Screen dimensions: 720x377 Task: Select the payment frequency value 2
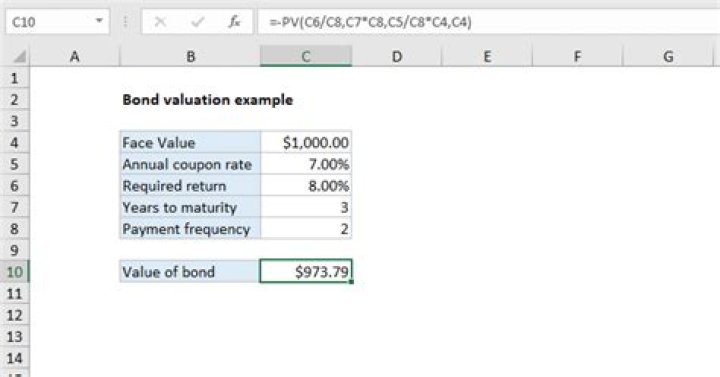point(306,229)
